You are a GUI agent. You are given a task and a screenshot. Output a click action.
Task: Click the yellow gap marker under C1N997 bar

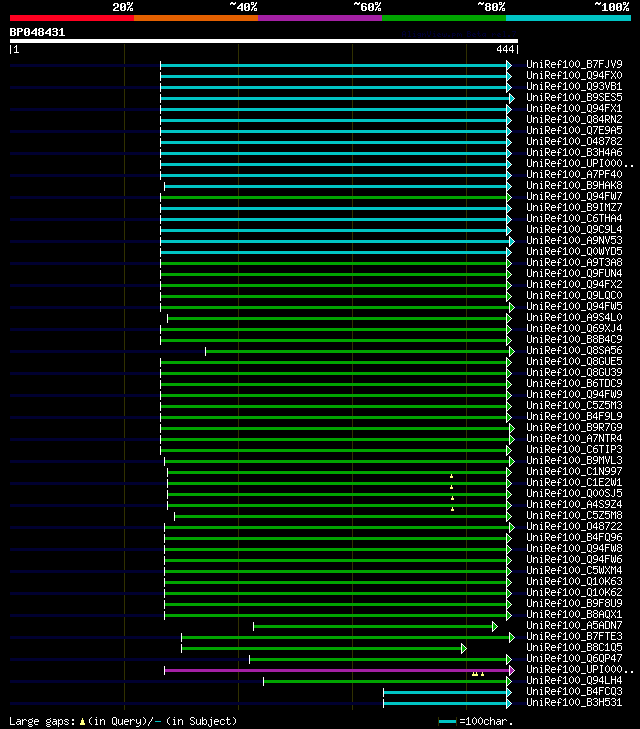pyautogui.click(x=451, y=477)
